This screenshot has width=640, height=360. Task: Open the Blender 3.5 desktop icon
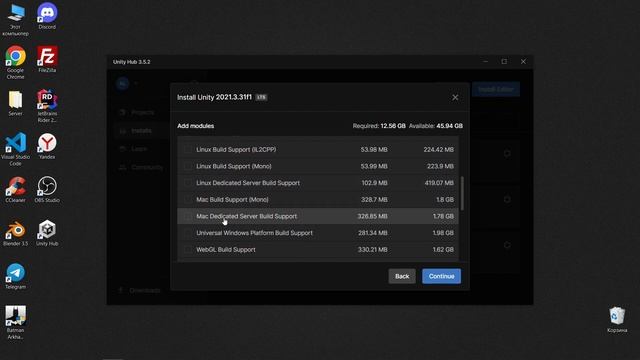16,233
